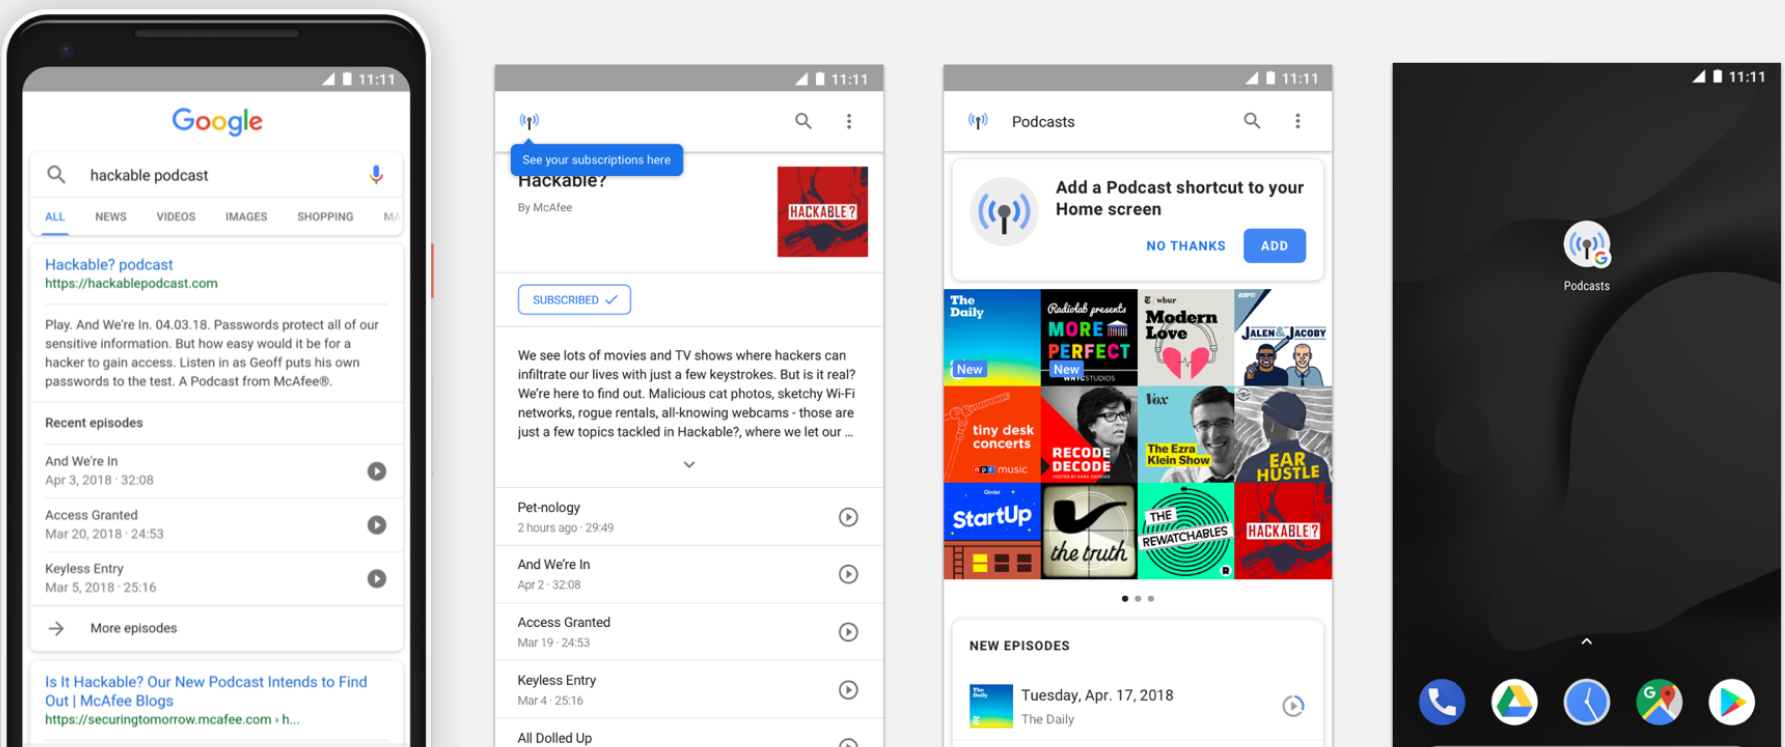
Task: Open overflow menu on Hackable podcast page
Action: [x=849, y=121]
